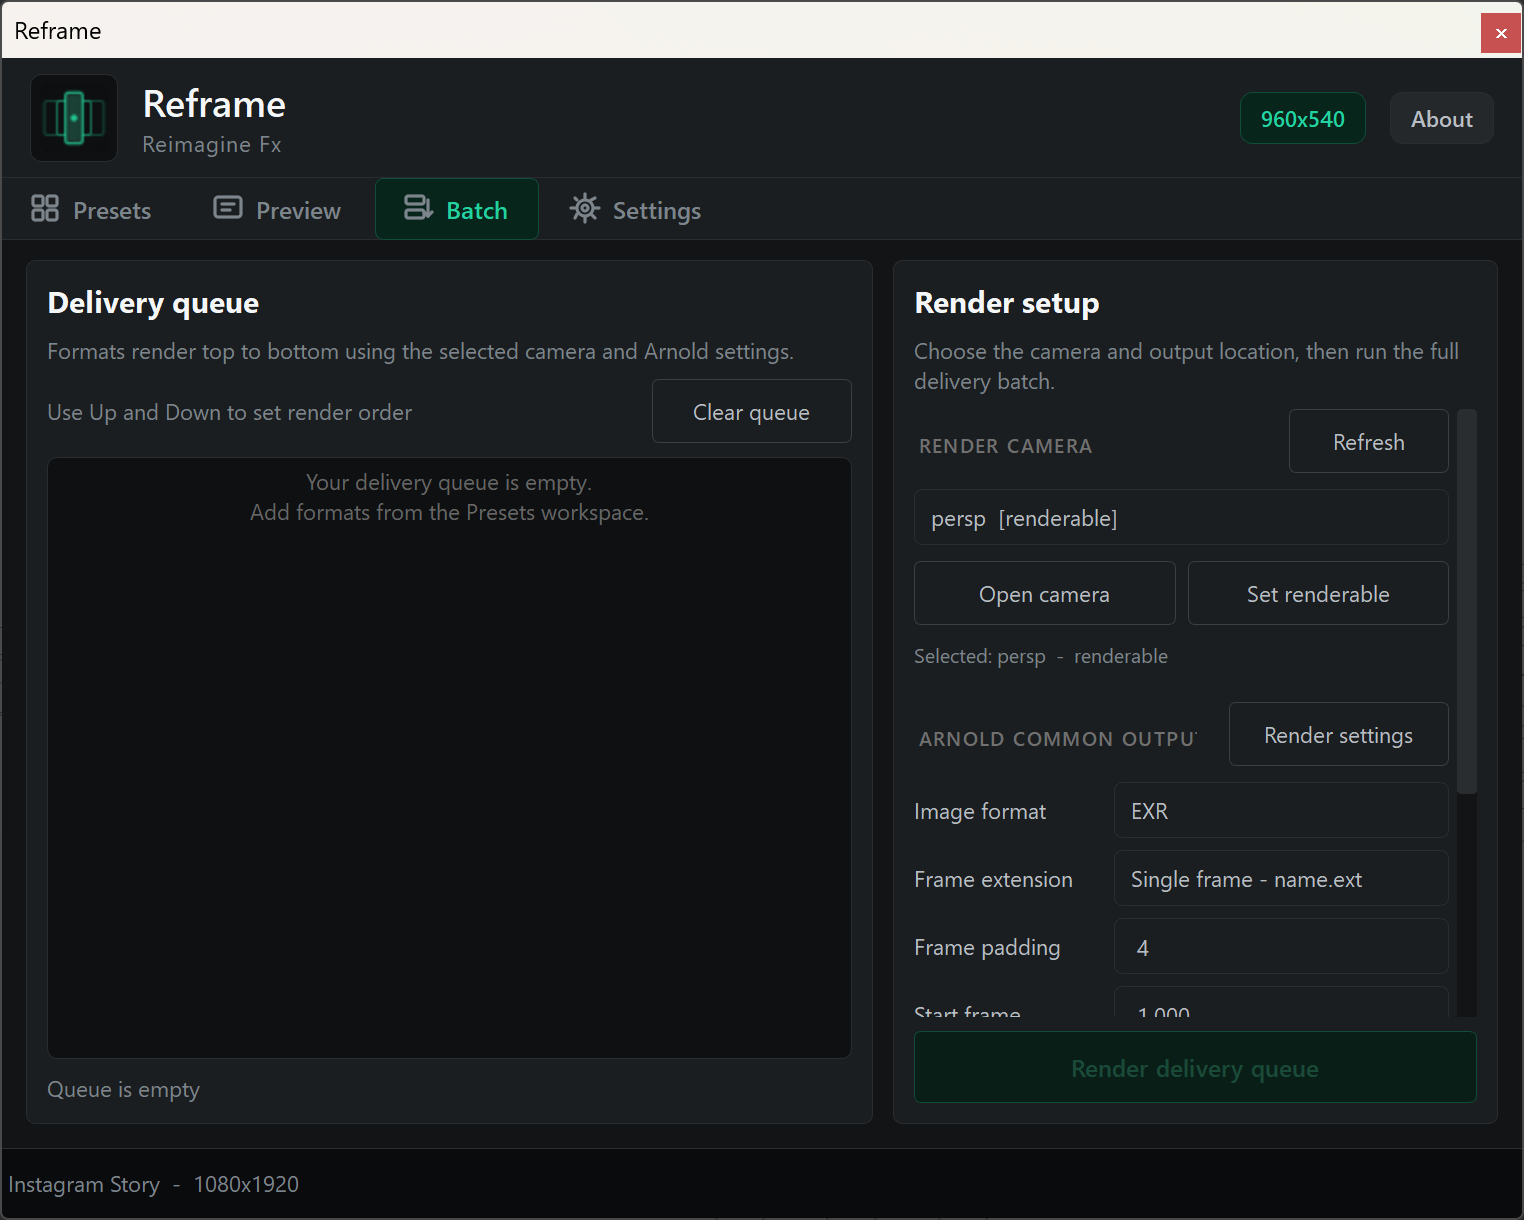Click the Presets grid icon

pyautogui.click(x=45, y=208)
